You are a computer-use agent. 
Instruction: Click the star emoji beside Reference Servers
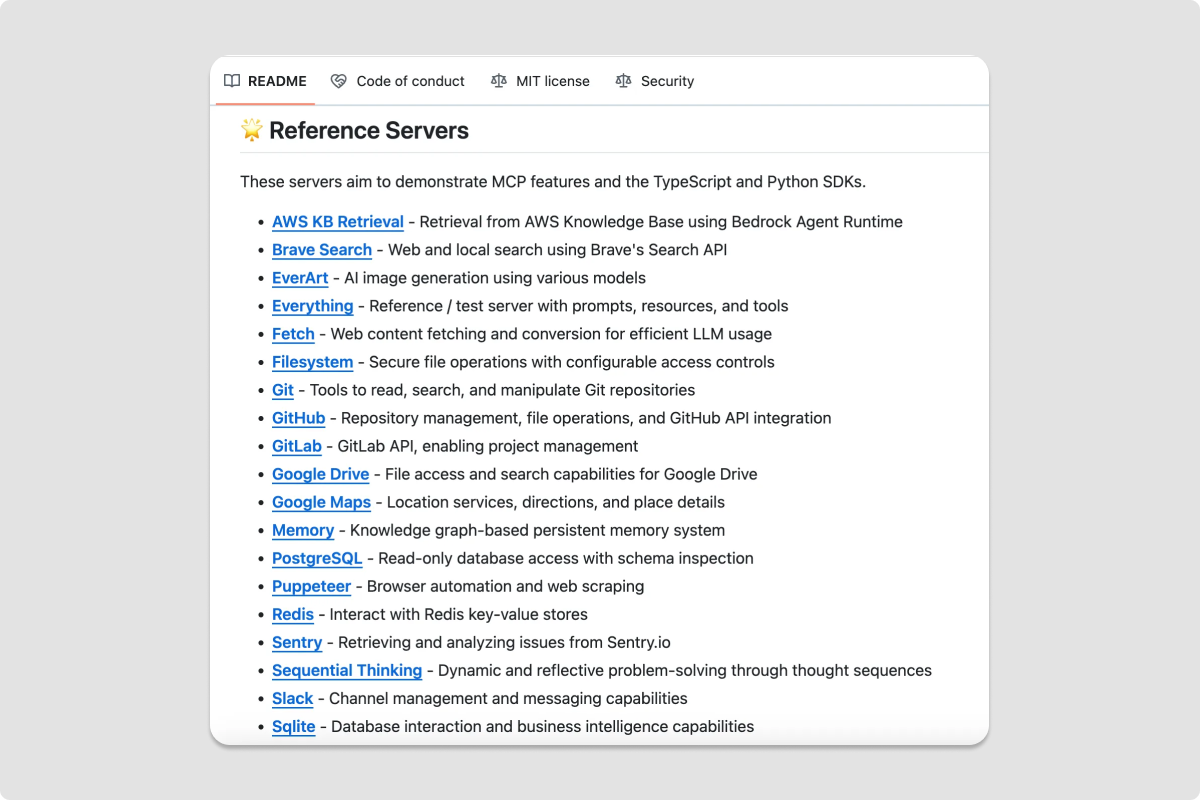(x=251, y=130)
